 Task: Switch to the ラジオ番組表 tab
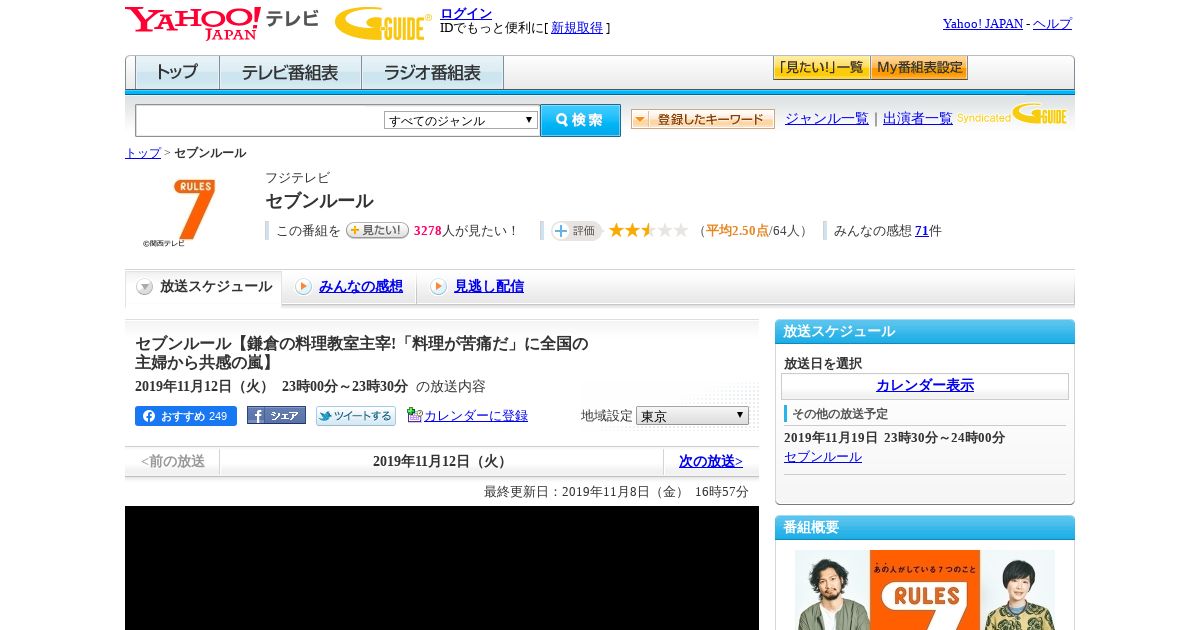click(x=432, y=73)
